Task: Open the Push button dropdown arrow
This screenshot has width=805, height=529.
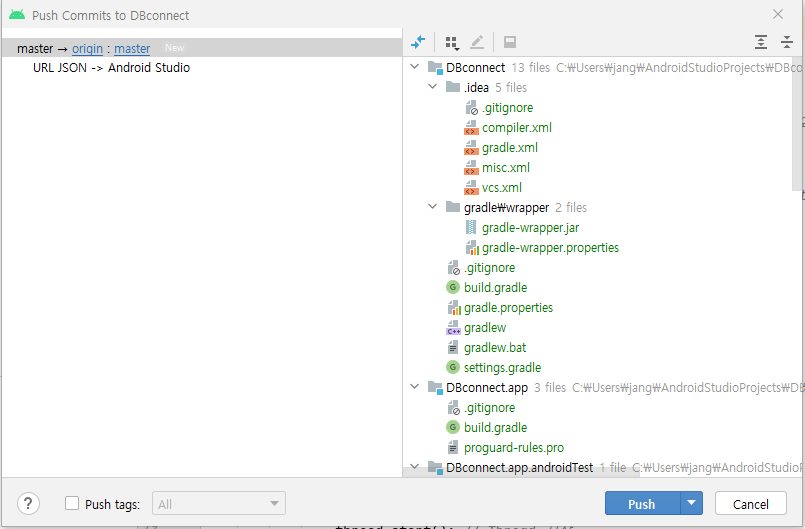Action: (692, 503)
